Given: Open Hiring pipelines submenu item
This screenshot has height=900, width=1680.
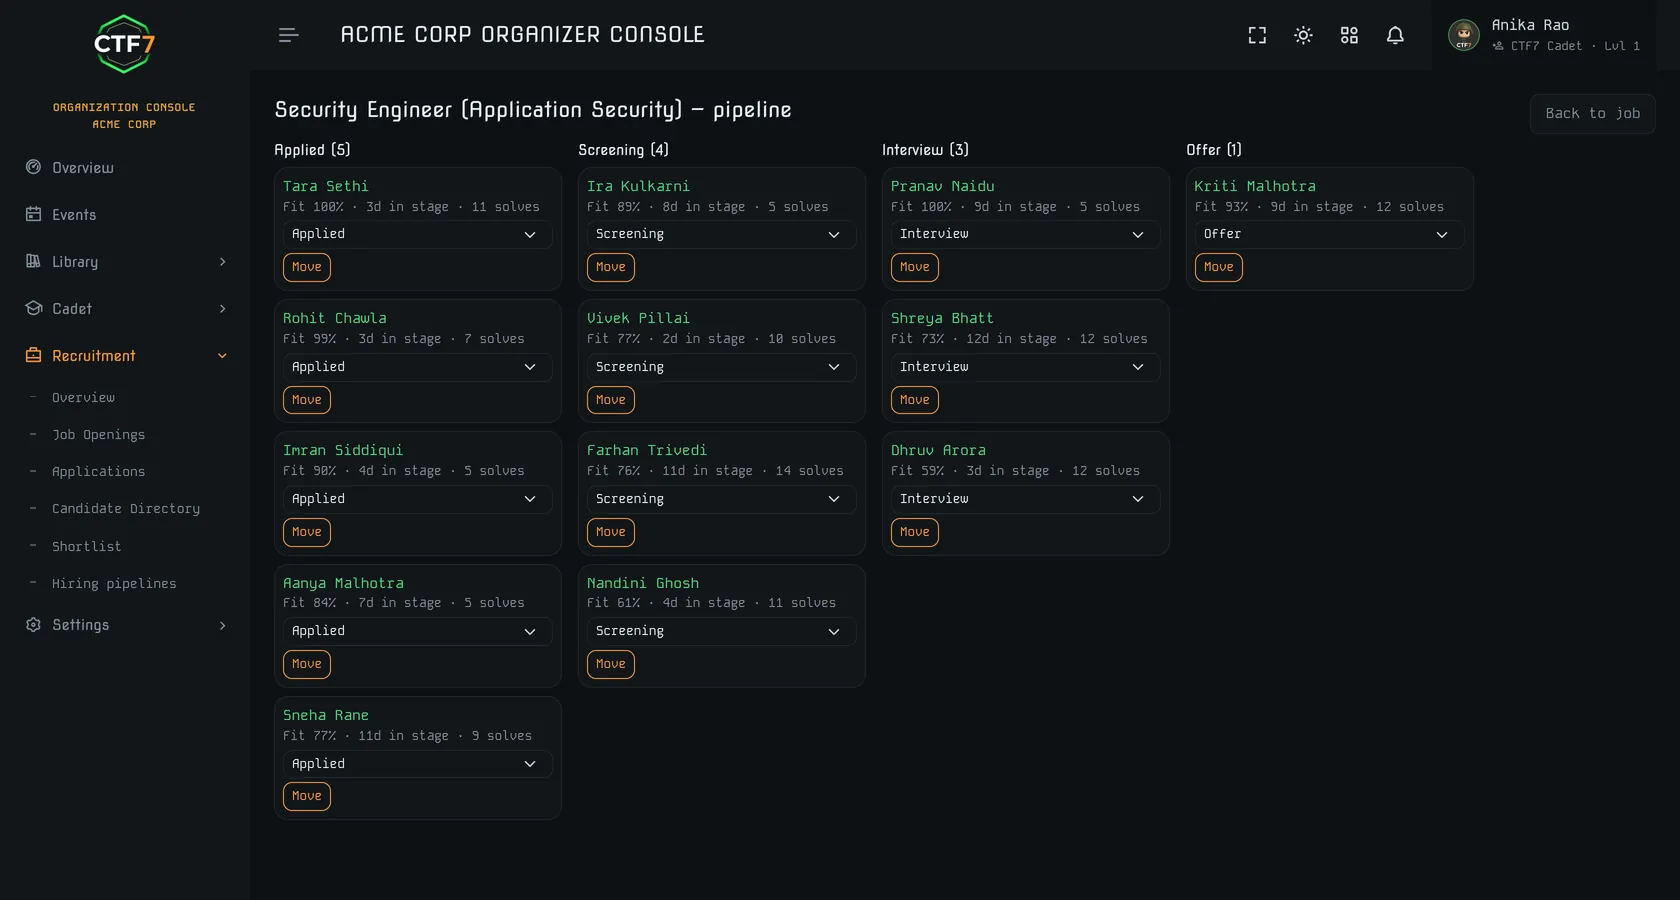Looking at the screenshot, I should point(114,584).
